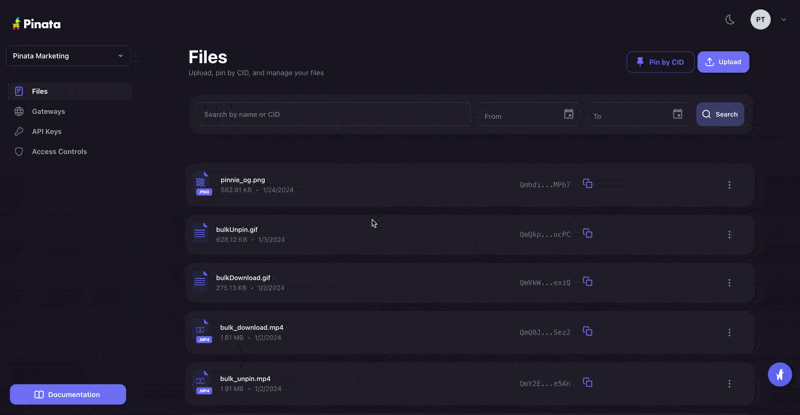Expand the Pinata Marketing workspace dropdown
Viewport: 800px width, 415px height.
pyautogui.click(x=68, y=56)
